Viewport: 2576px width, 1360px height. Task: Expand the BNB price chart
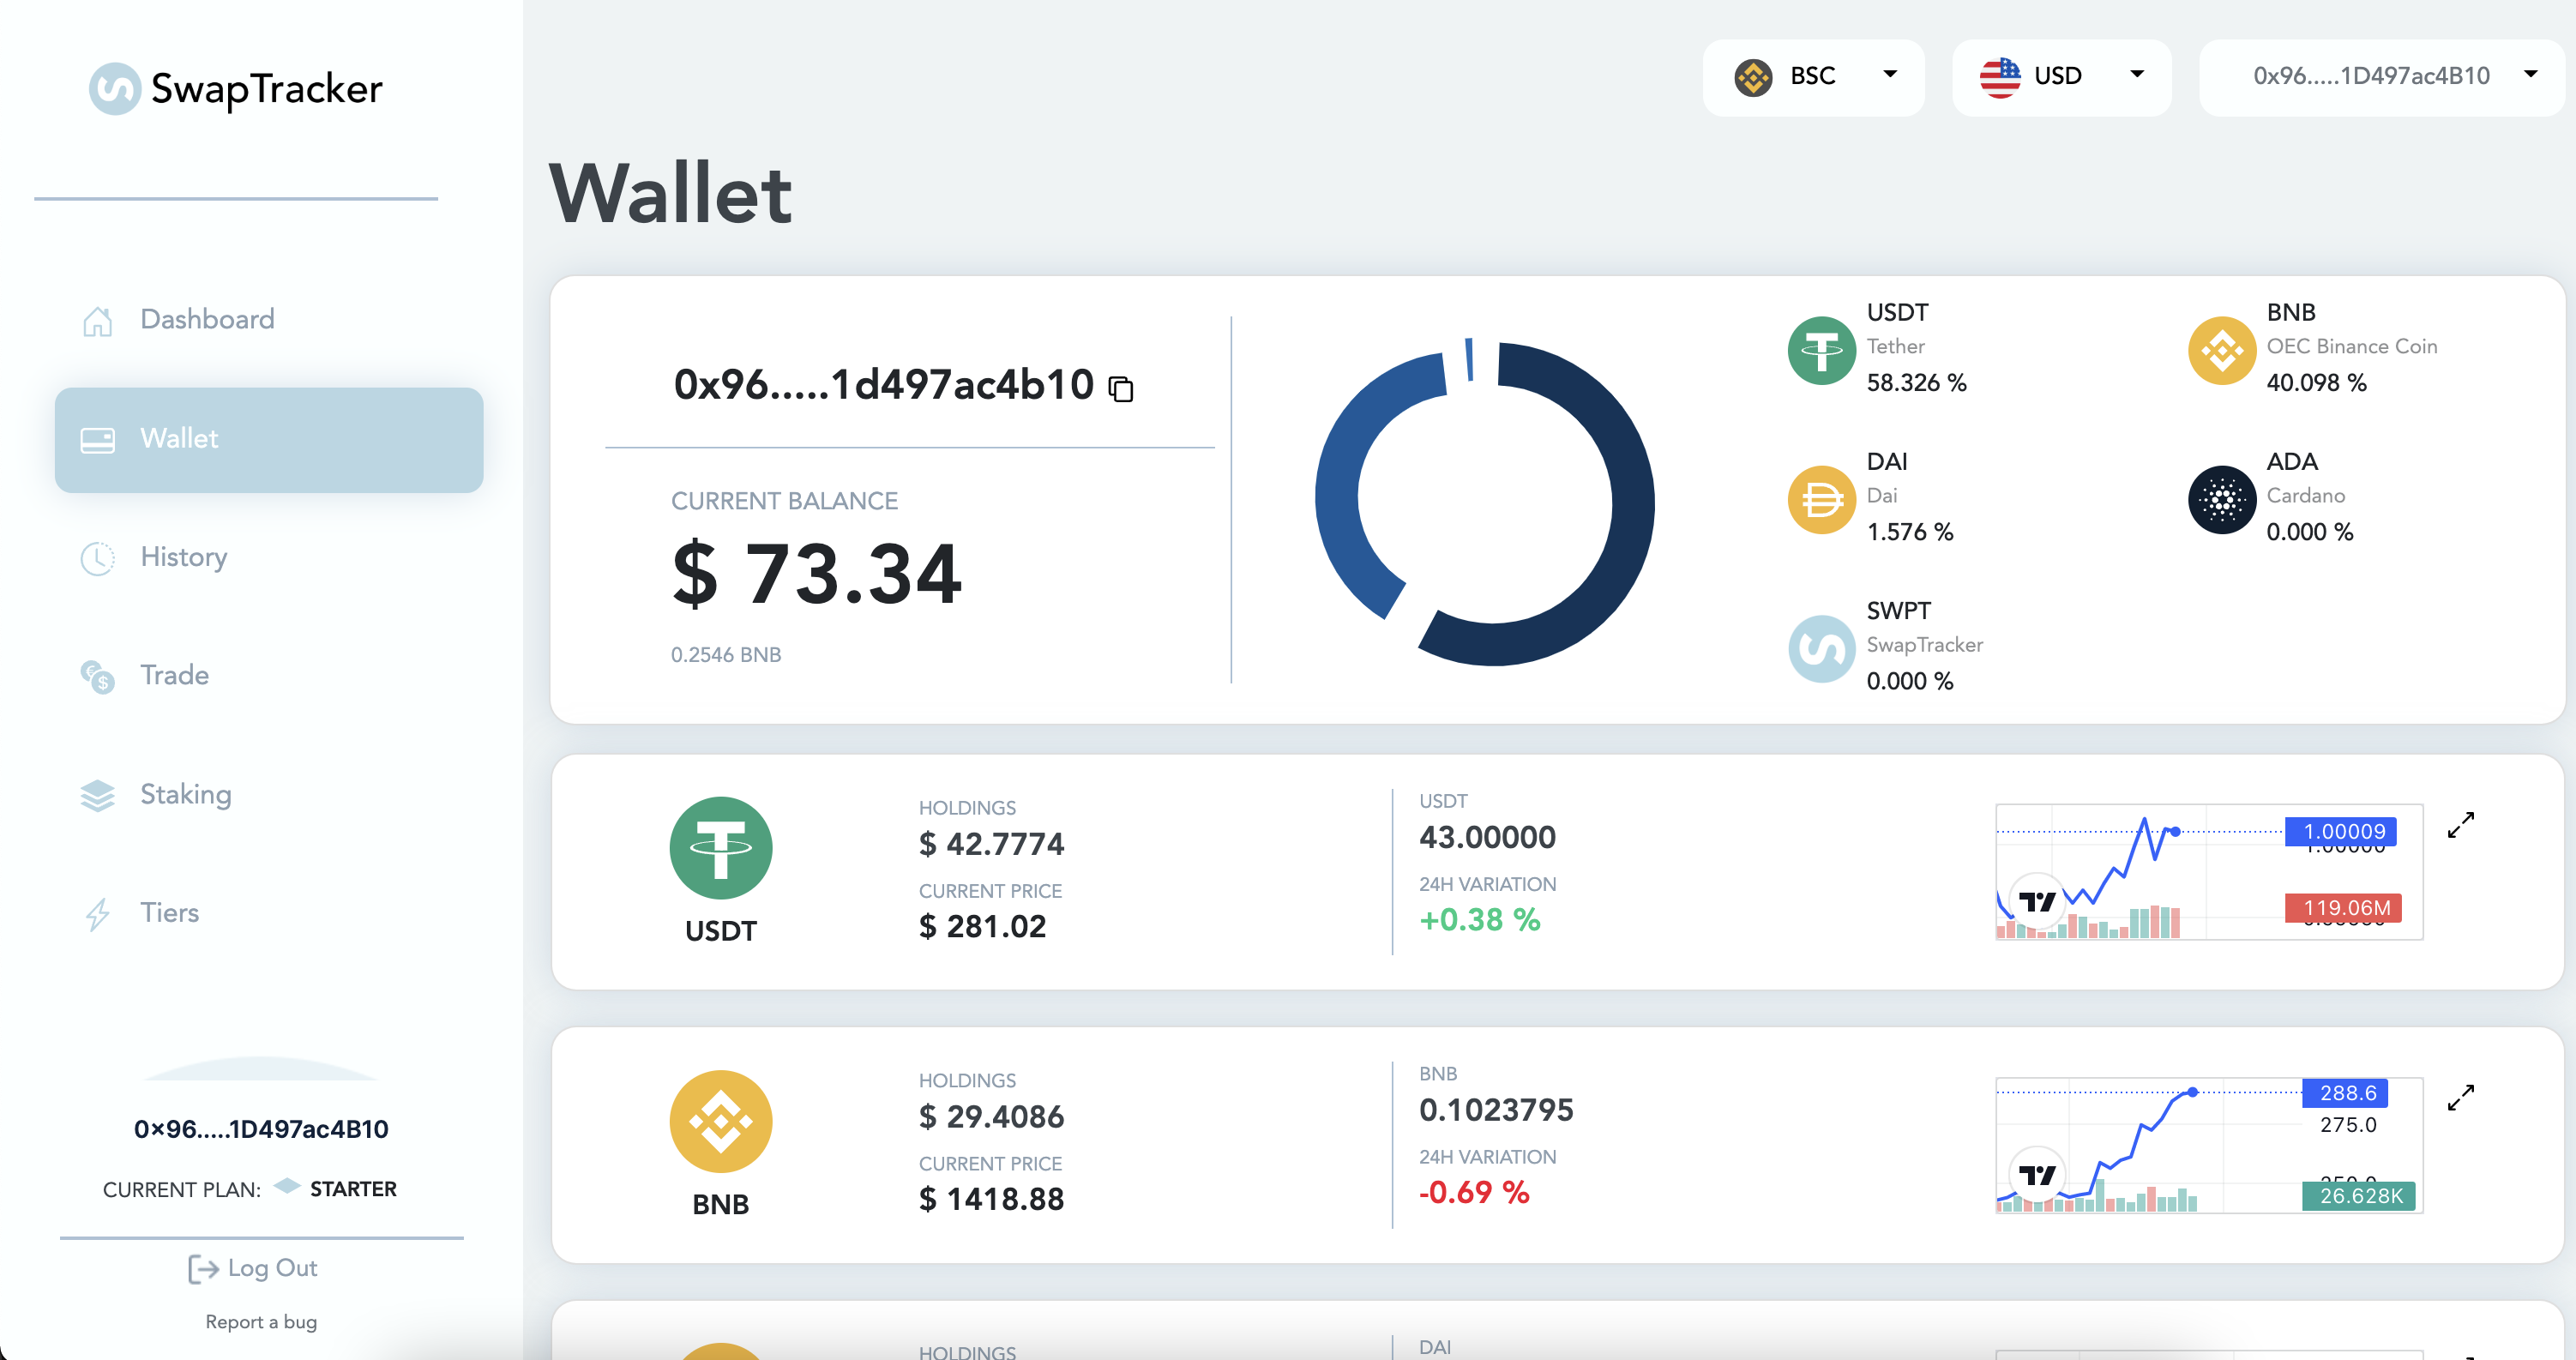[2460, 1098]
